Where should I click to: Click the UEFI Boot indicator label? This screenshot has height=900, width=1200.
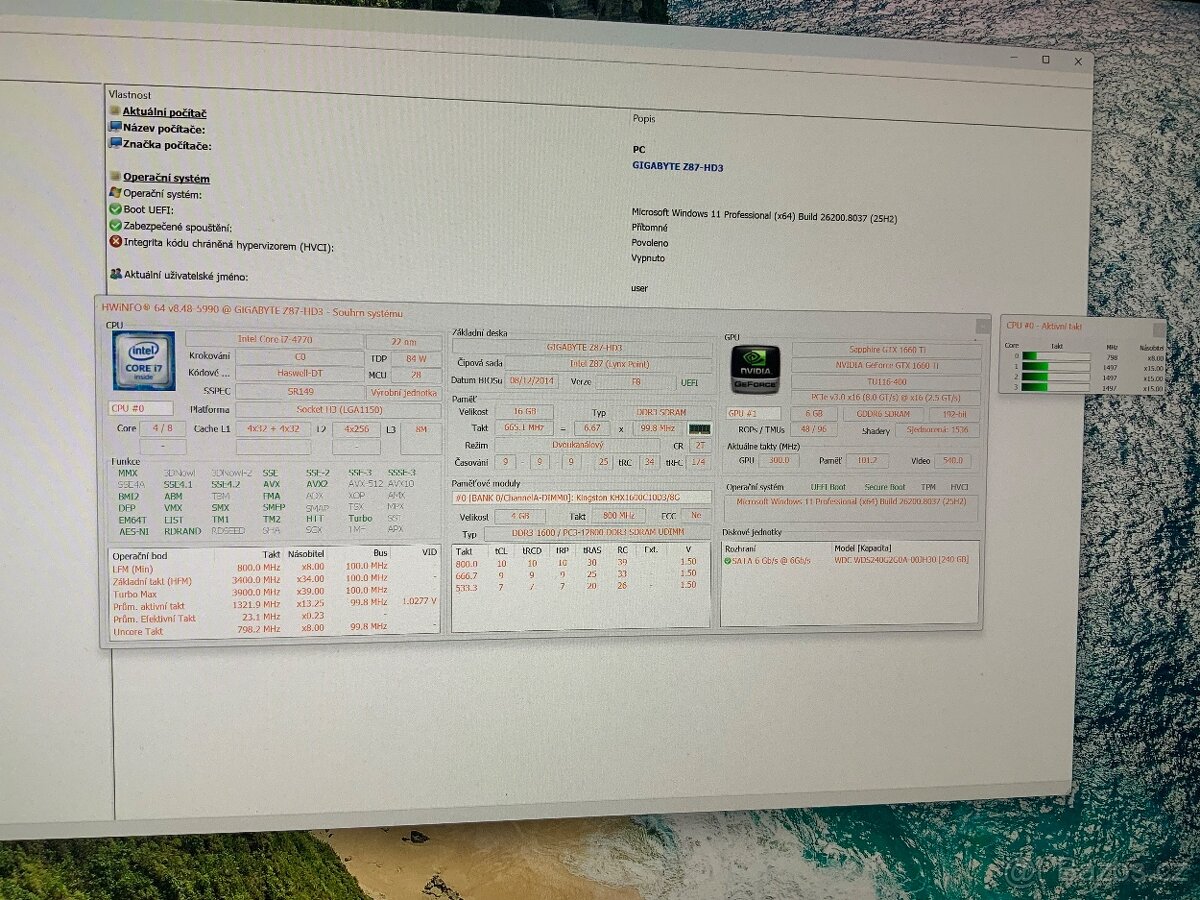(828, 487)
